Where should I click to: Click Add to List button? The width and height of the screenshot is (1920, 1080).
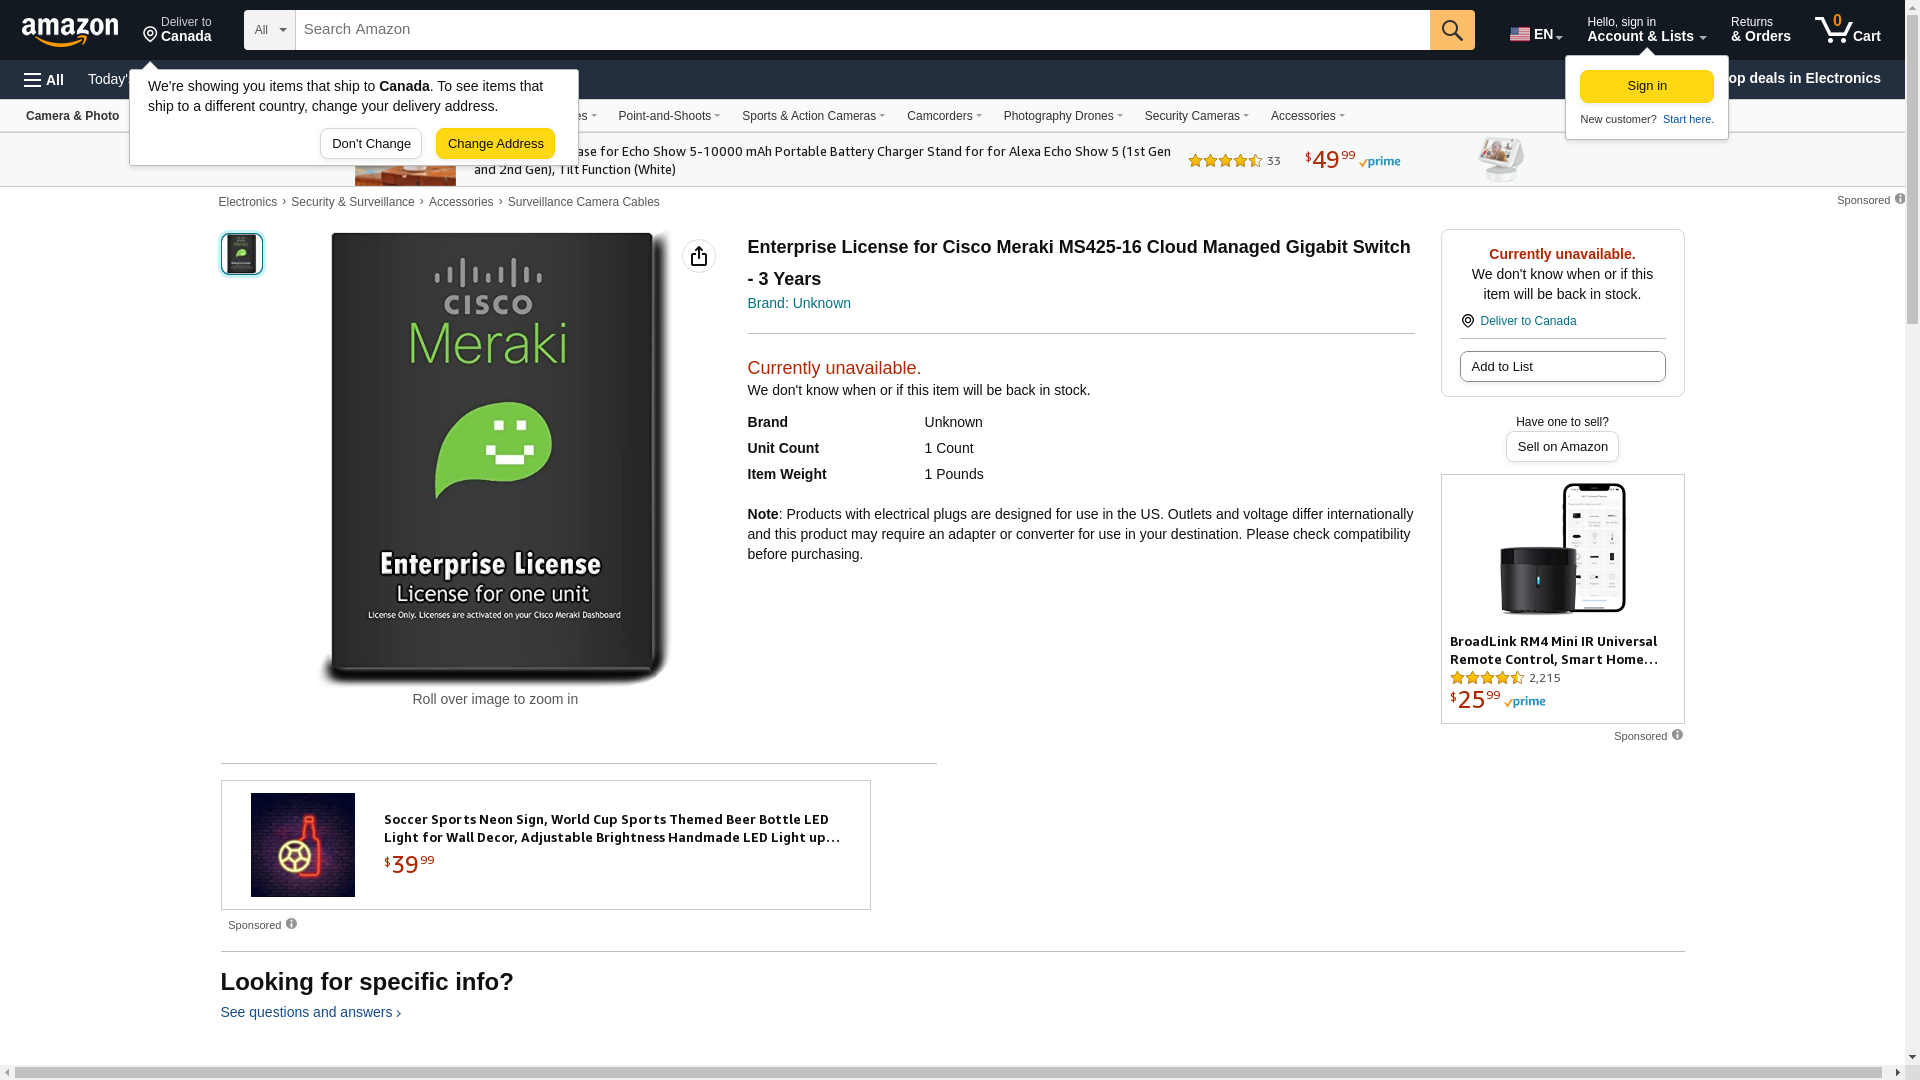pos(1562,367)
